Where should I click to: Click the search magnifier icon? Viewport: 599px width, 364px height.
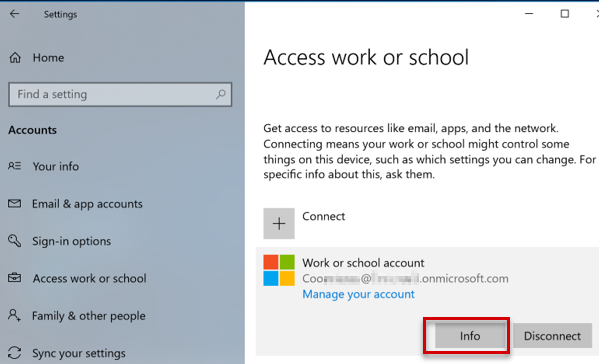tap(221, 94)
